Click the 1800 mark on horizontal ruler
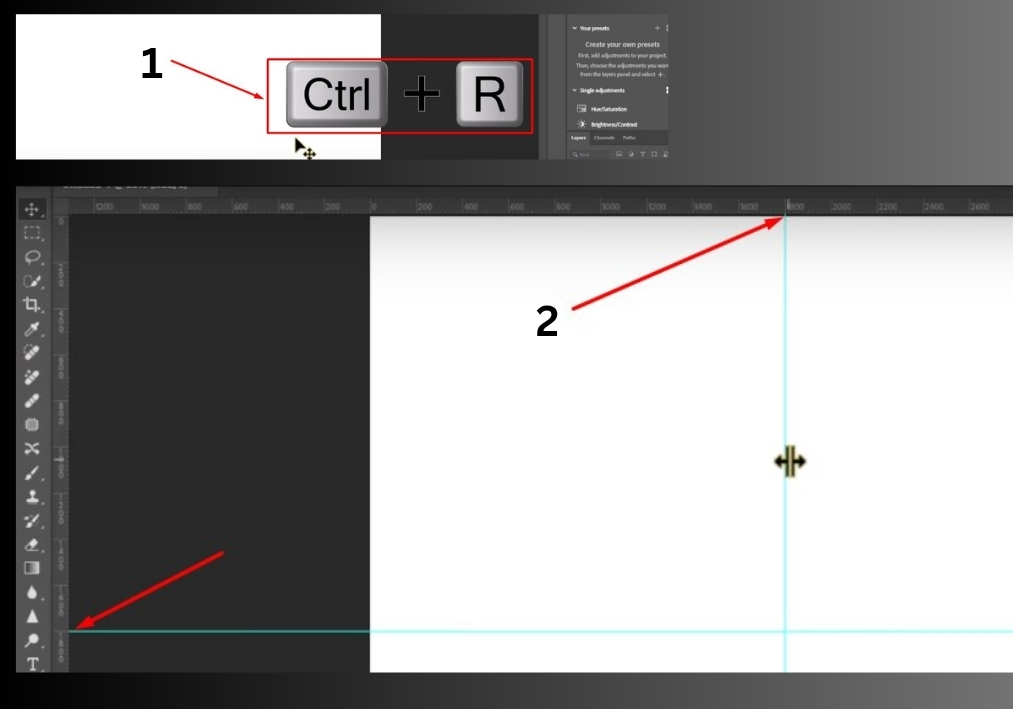 coord(795,207)
